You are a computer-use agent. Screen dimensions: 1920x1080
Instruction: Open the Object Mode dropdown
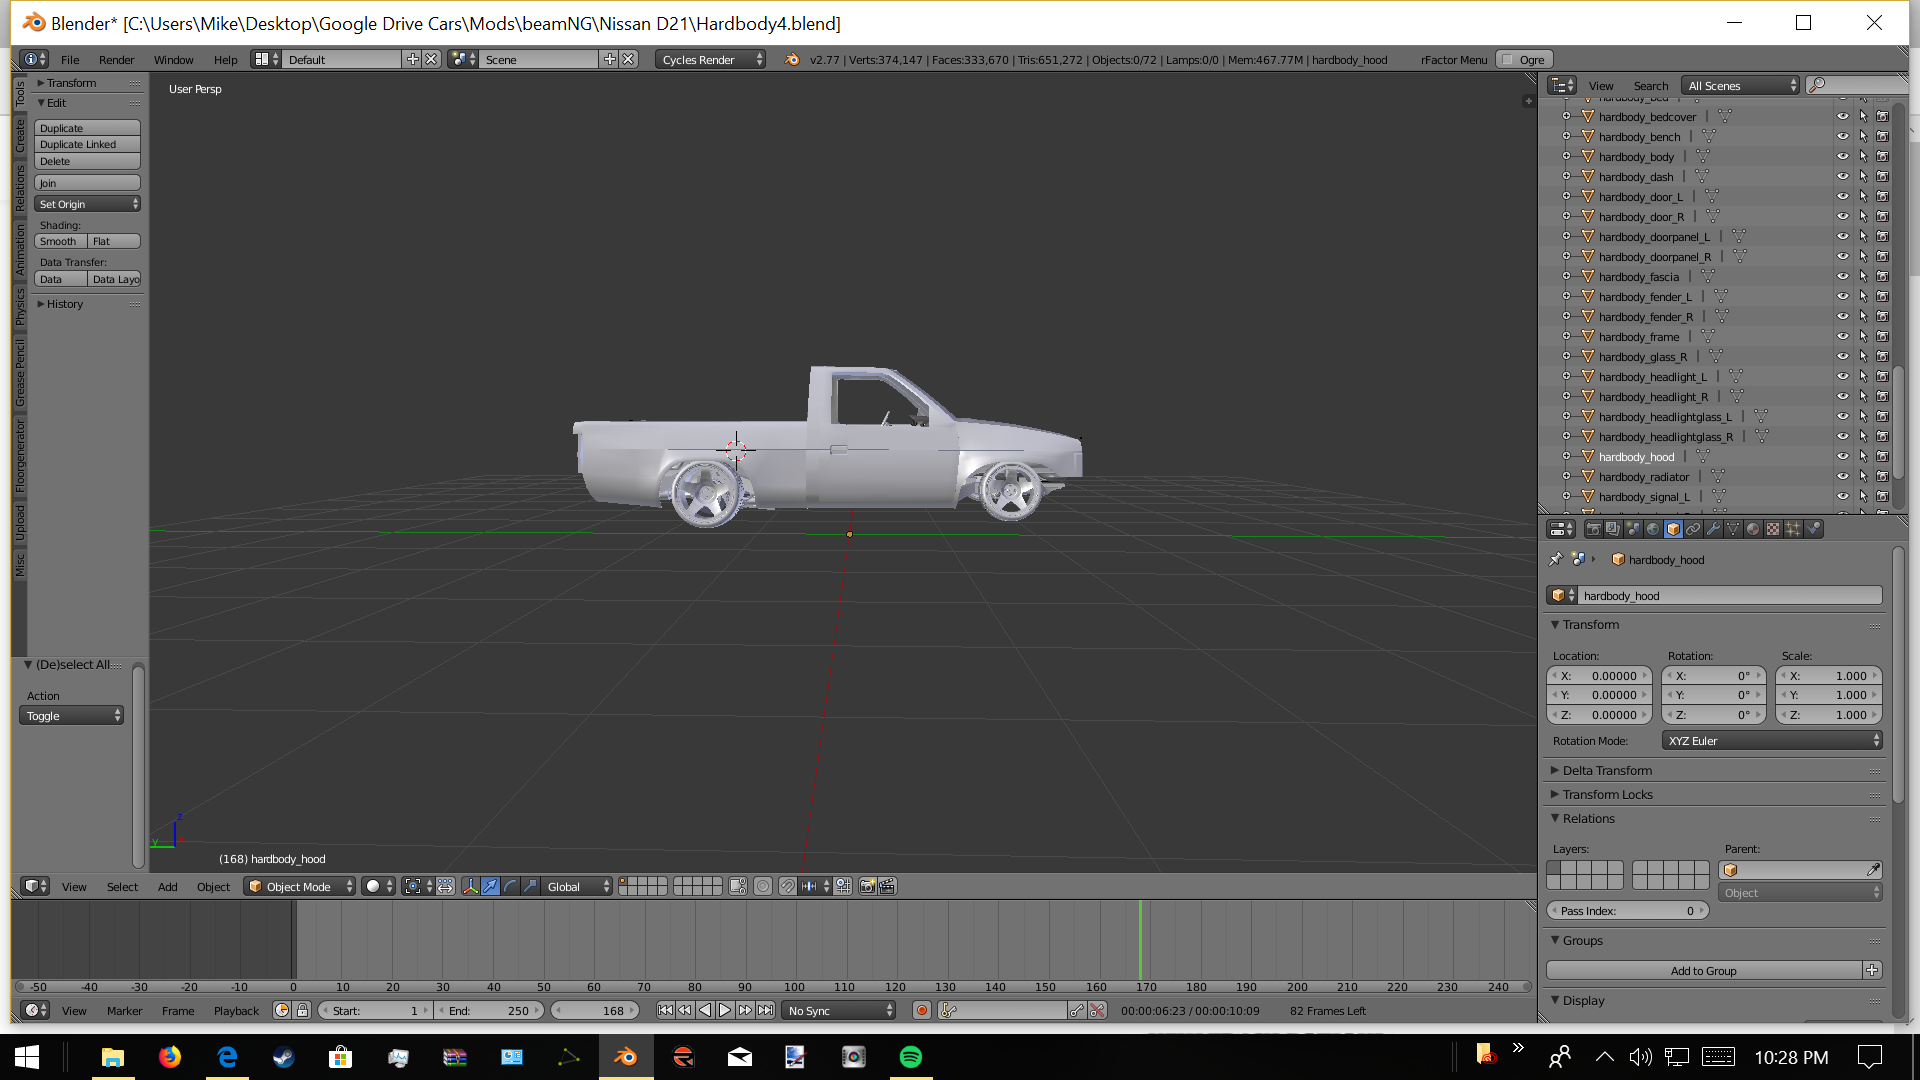(299, 886)
